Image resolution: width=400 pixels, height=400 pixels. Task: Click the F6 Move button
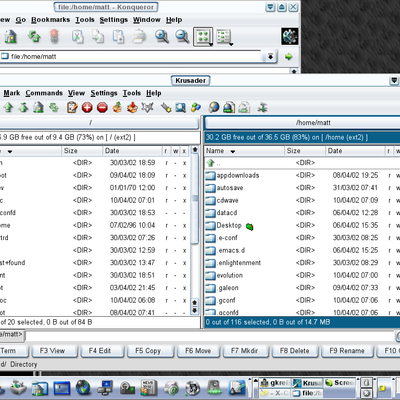pos(199,351)
